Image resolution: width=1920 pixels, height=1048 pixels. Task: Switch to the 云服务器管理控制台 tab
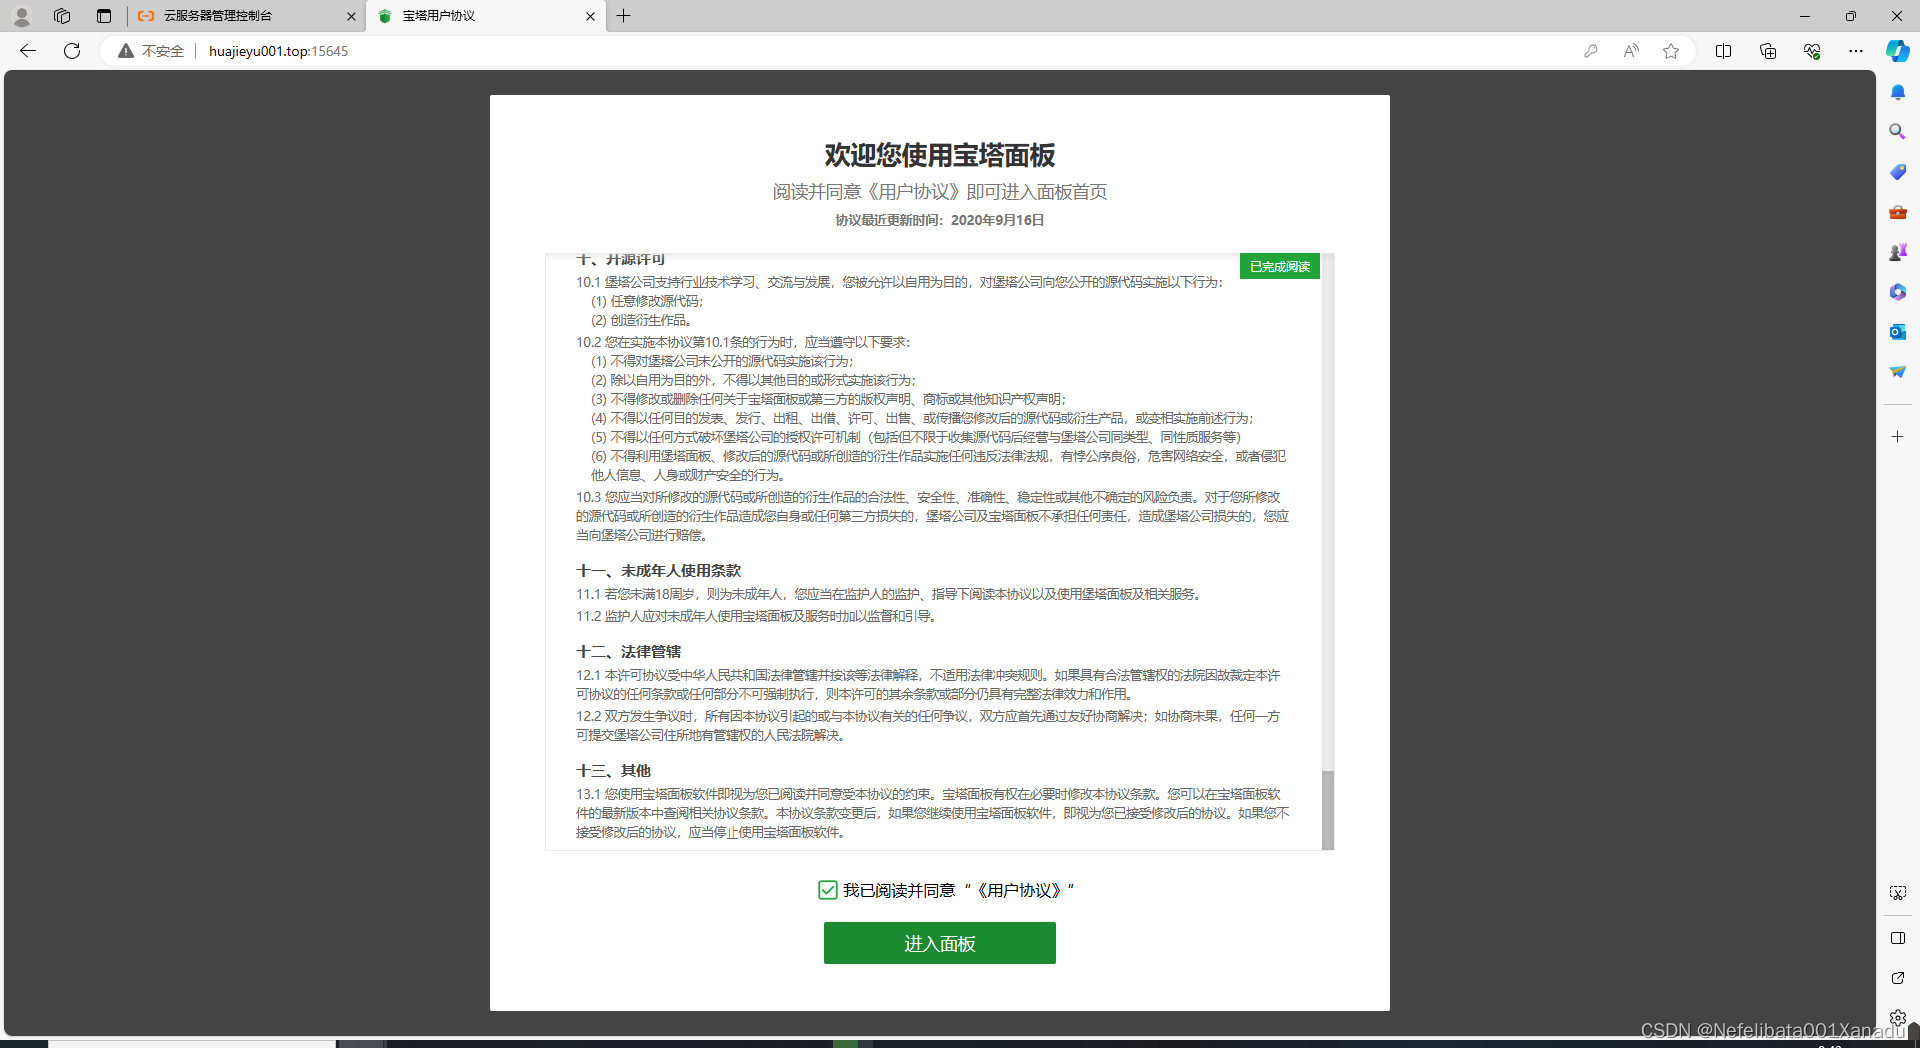(x=245, y=16)
